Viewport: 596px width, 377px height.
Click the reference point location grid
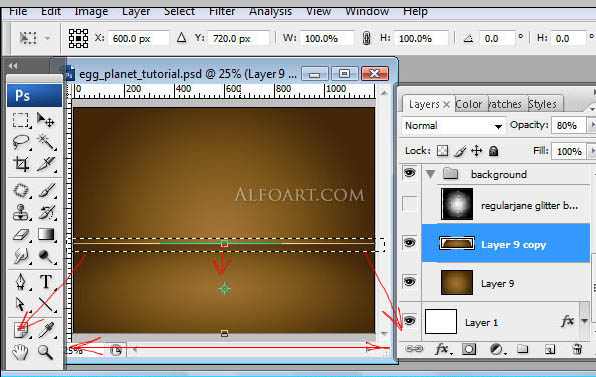[x=78, y=38]
